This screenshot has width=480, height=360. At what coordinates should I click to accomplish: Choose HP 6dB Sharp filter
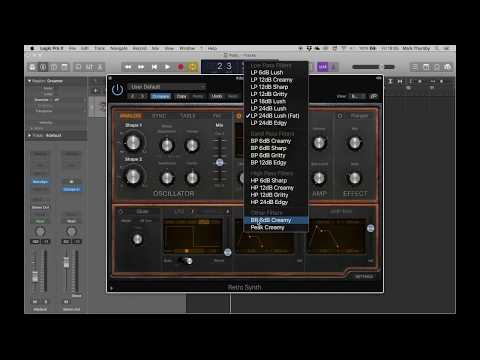[275, 180]
